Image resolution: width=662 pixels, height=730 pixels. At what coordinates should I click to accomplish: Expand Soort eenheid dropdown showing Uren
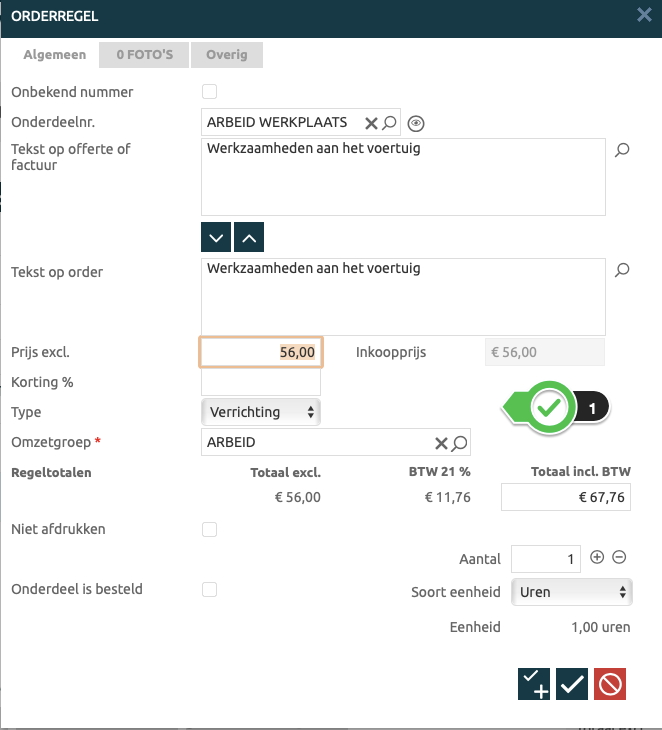tap(571, 592)
